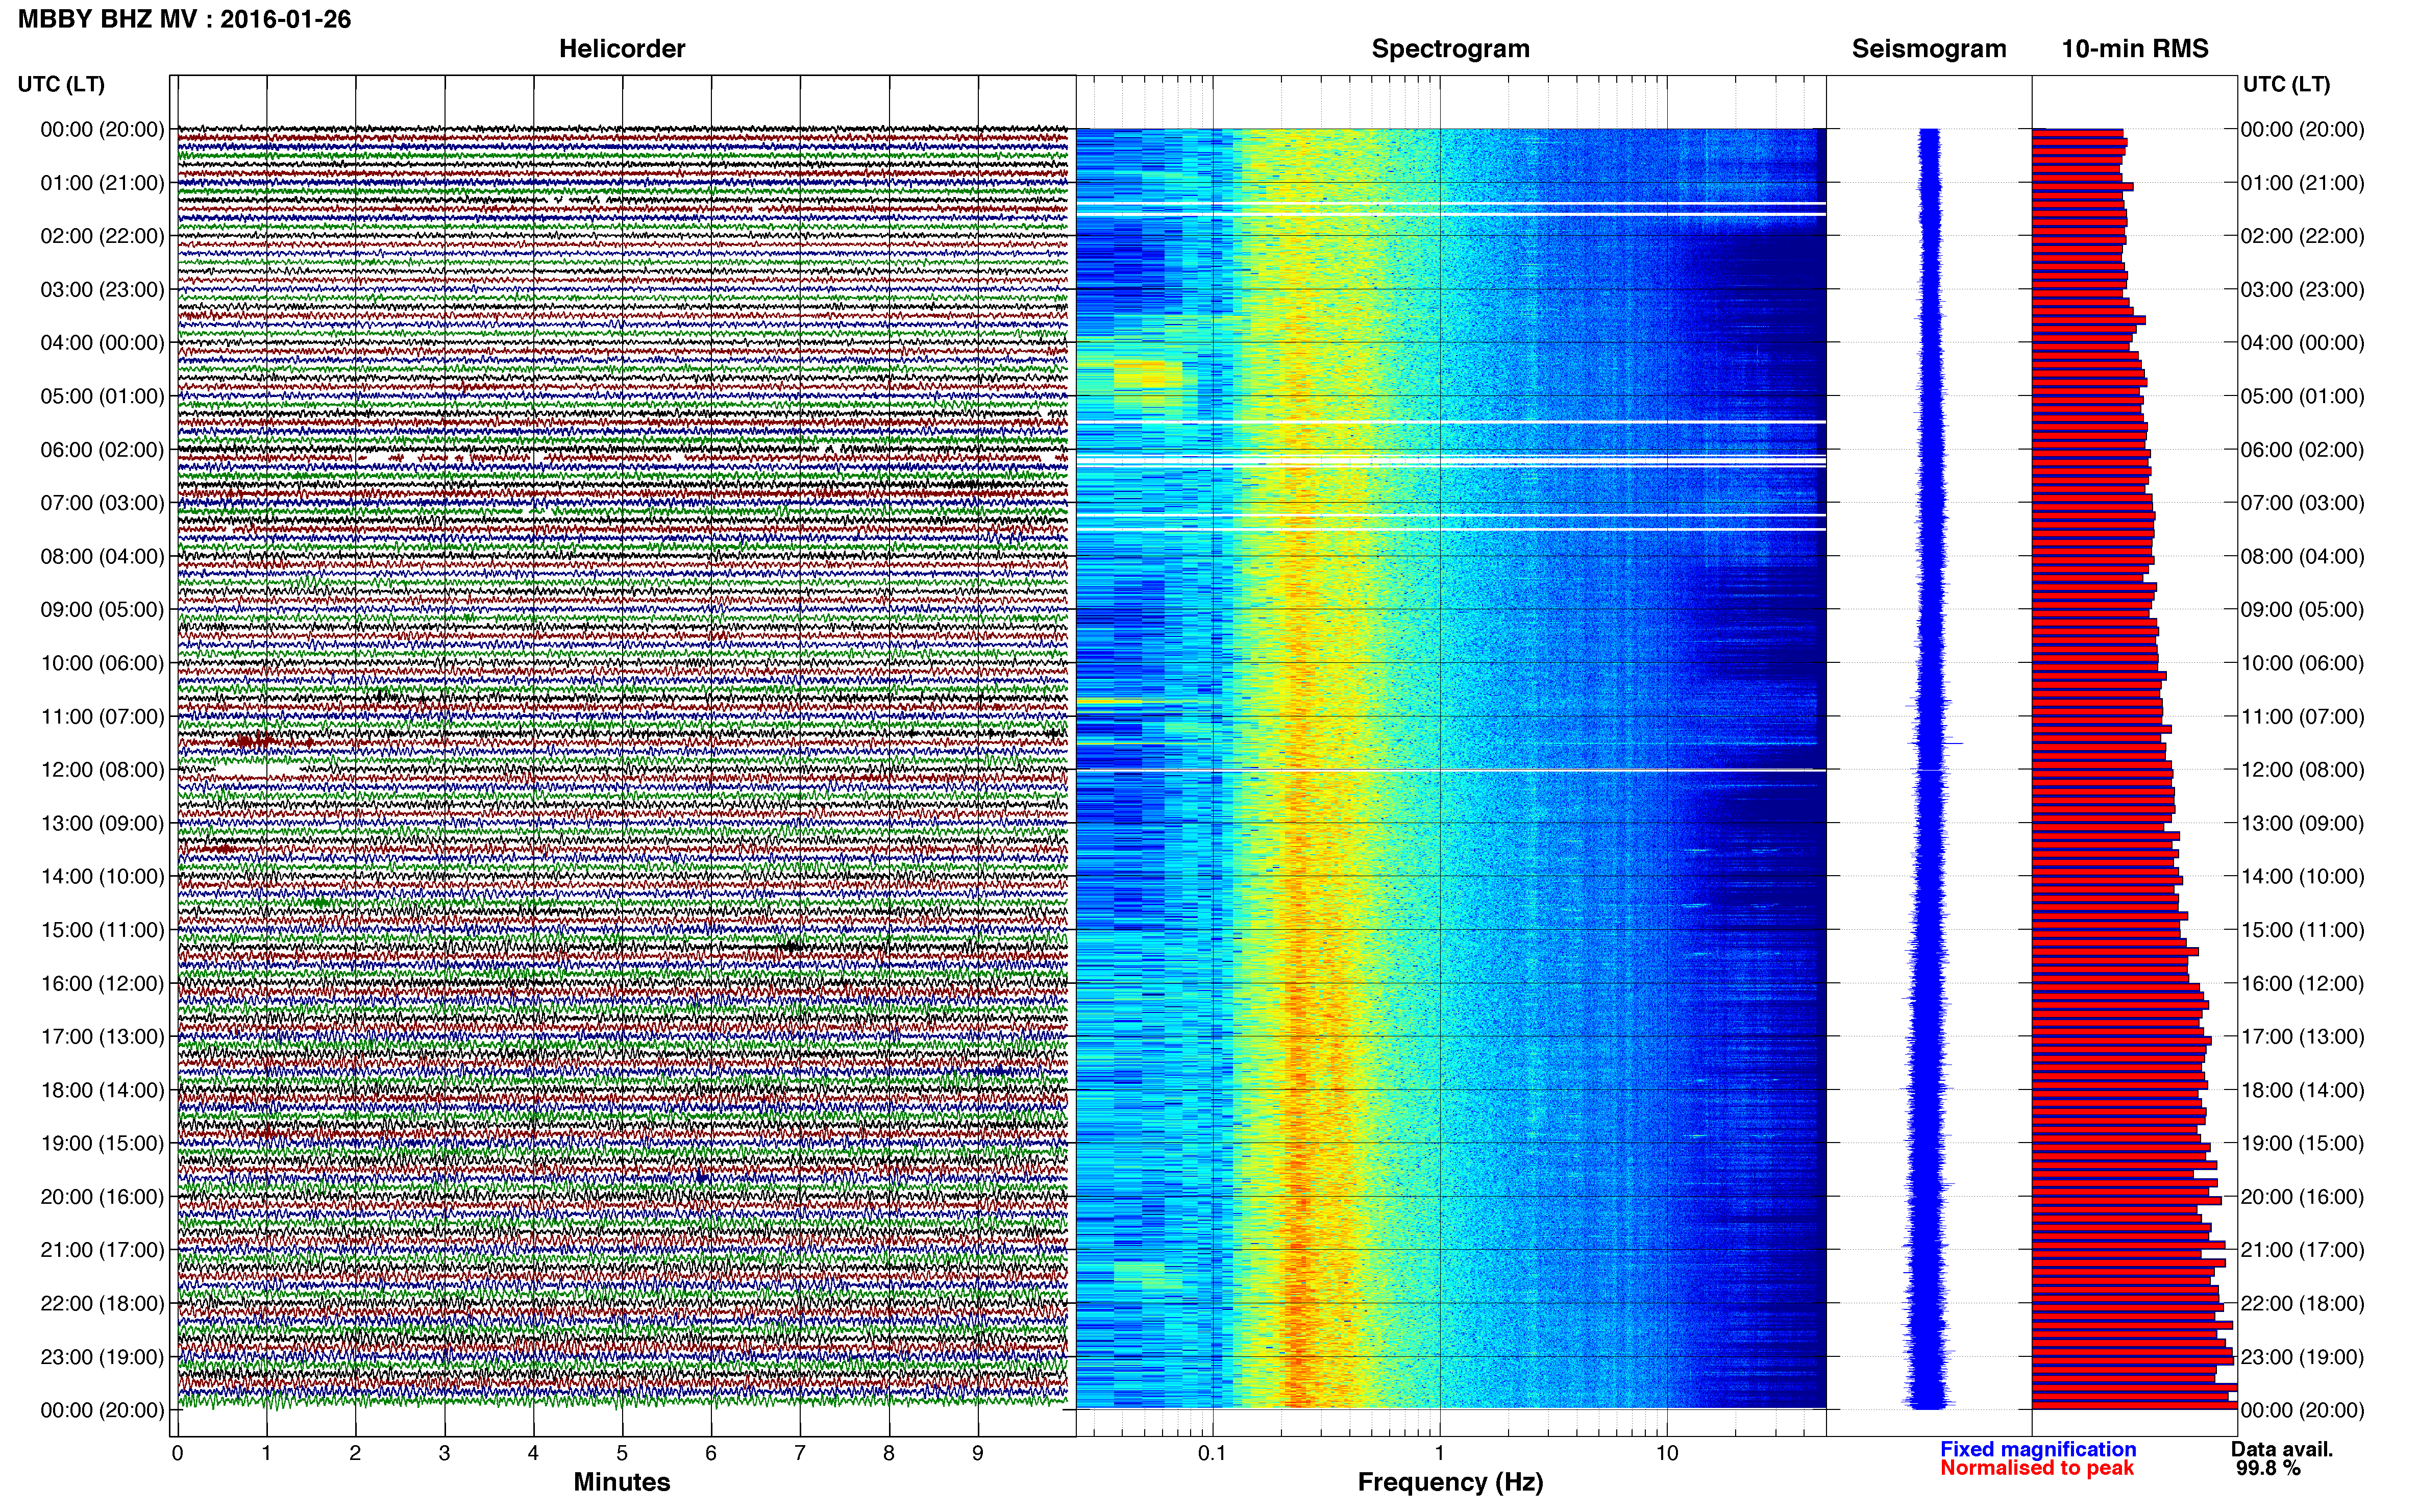
Task: Click the '6' tick on the minutes axis
Action: tap(711, 1453)
